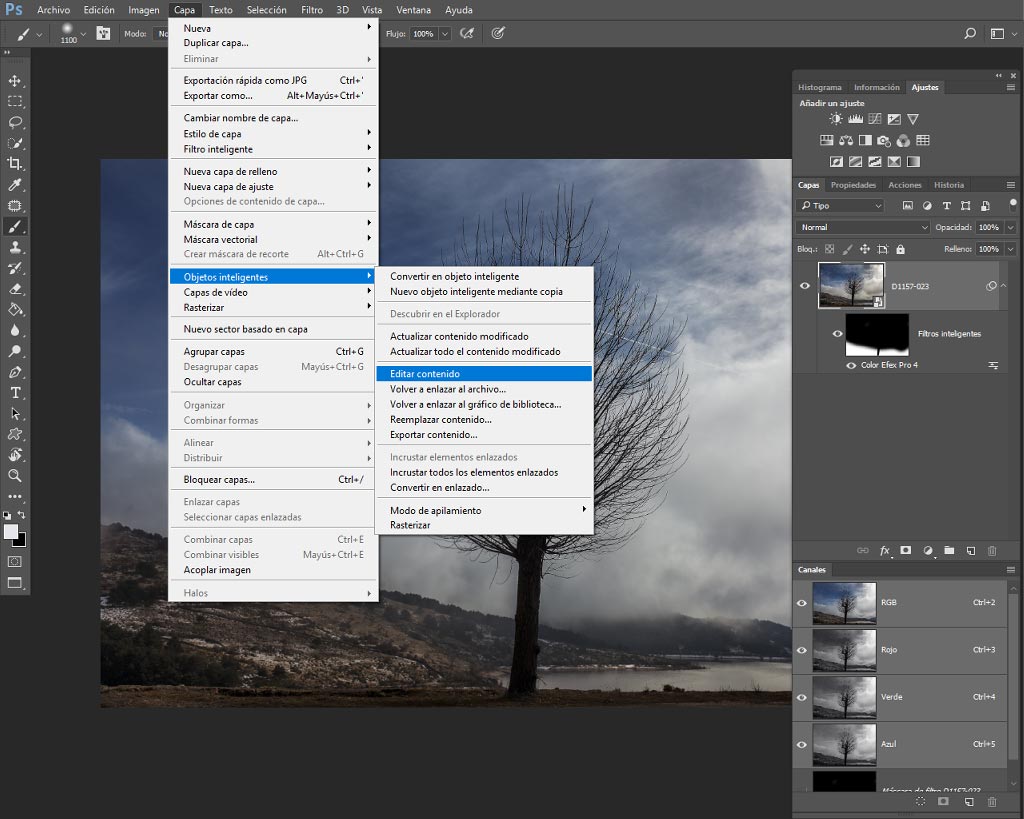This screenshot has width=1024, height=819.
Task: Add a Levels adjustment
Action: [x=855, y=119]
